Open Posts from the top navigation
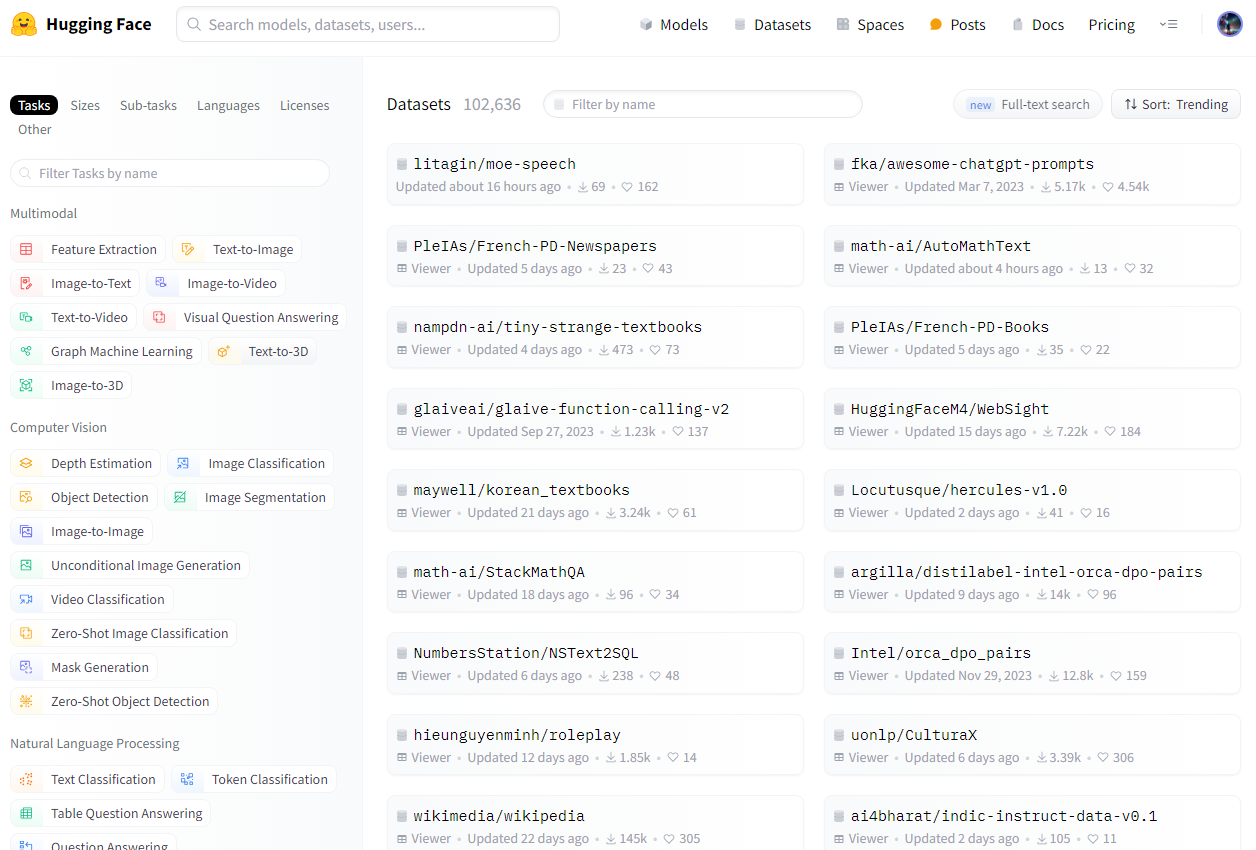This screenshot has height=850, width=1256. click(957, 25)
